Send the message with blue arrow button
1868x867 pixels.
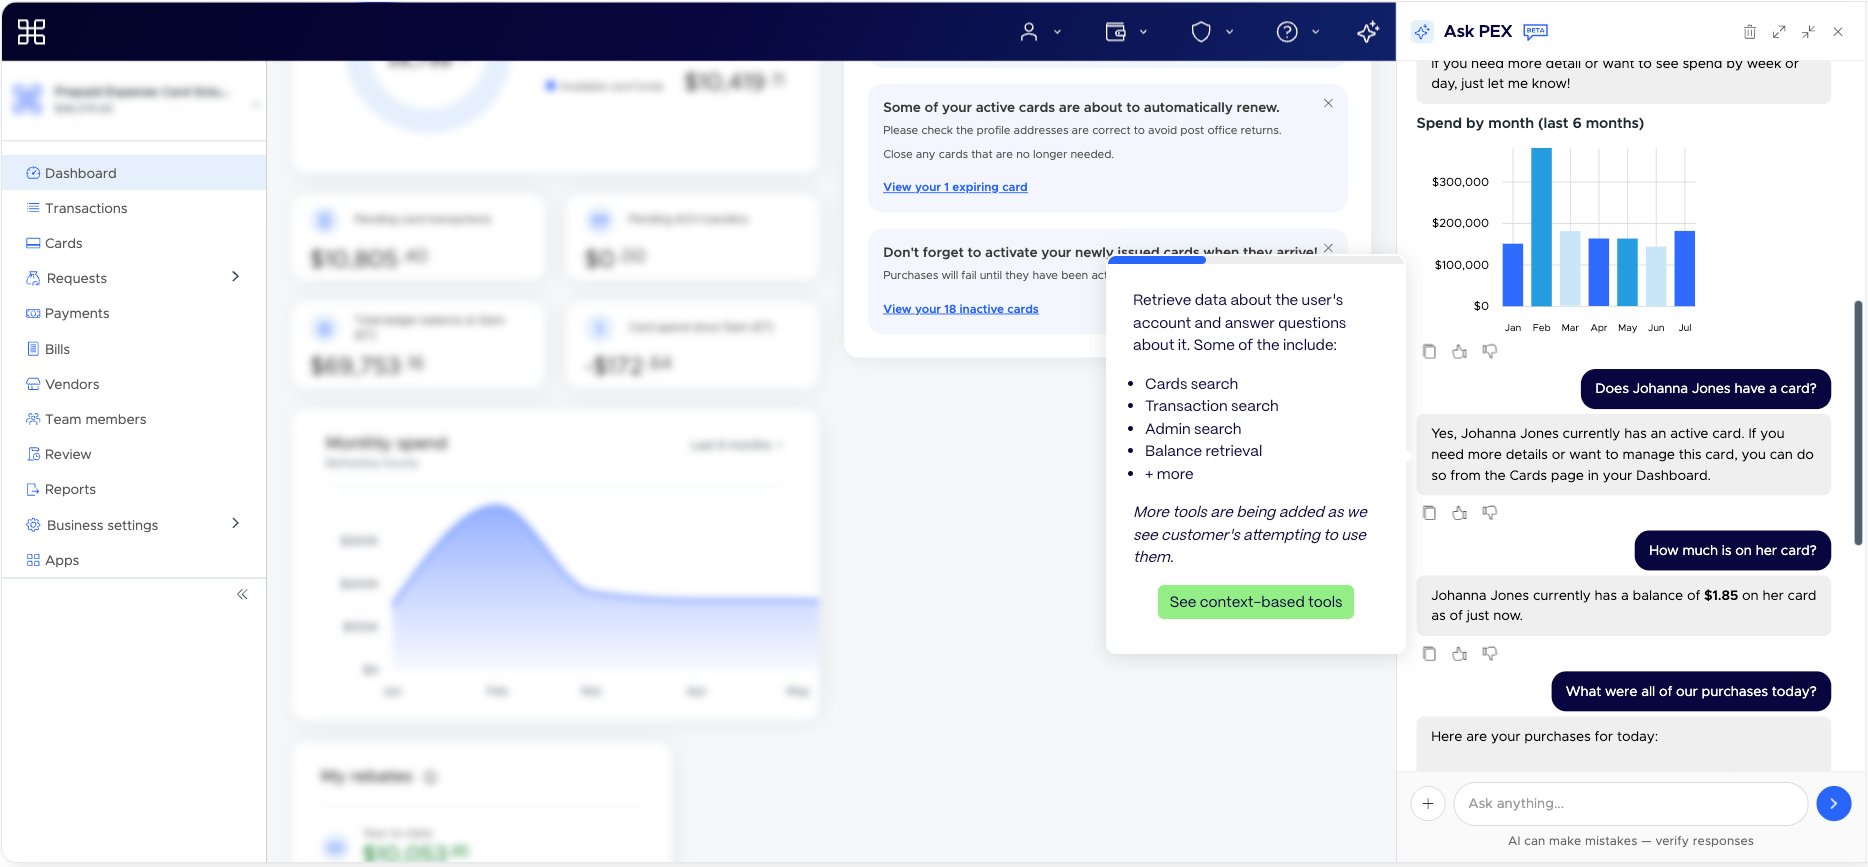[1833, 803]
